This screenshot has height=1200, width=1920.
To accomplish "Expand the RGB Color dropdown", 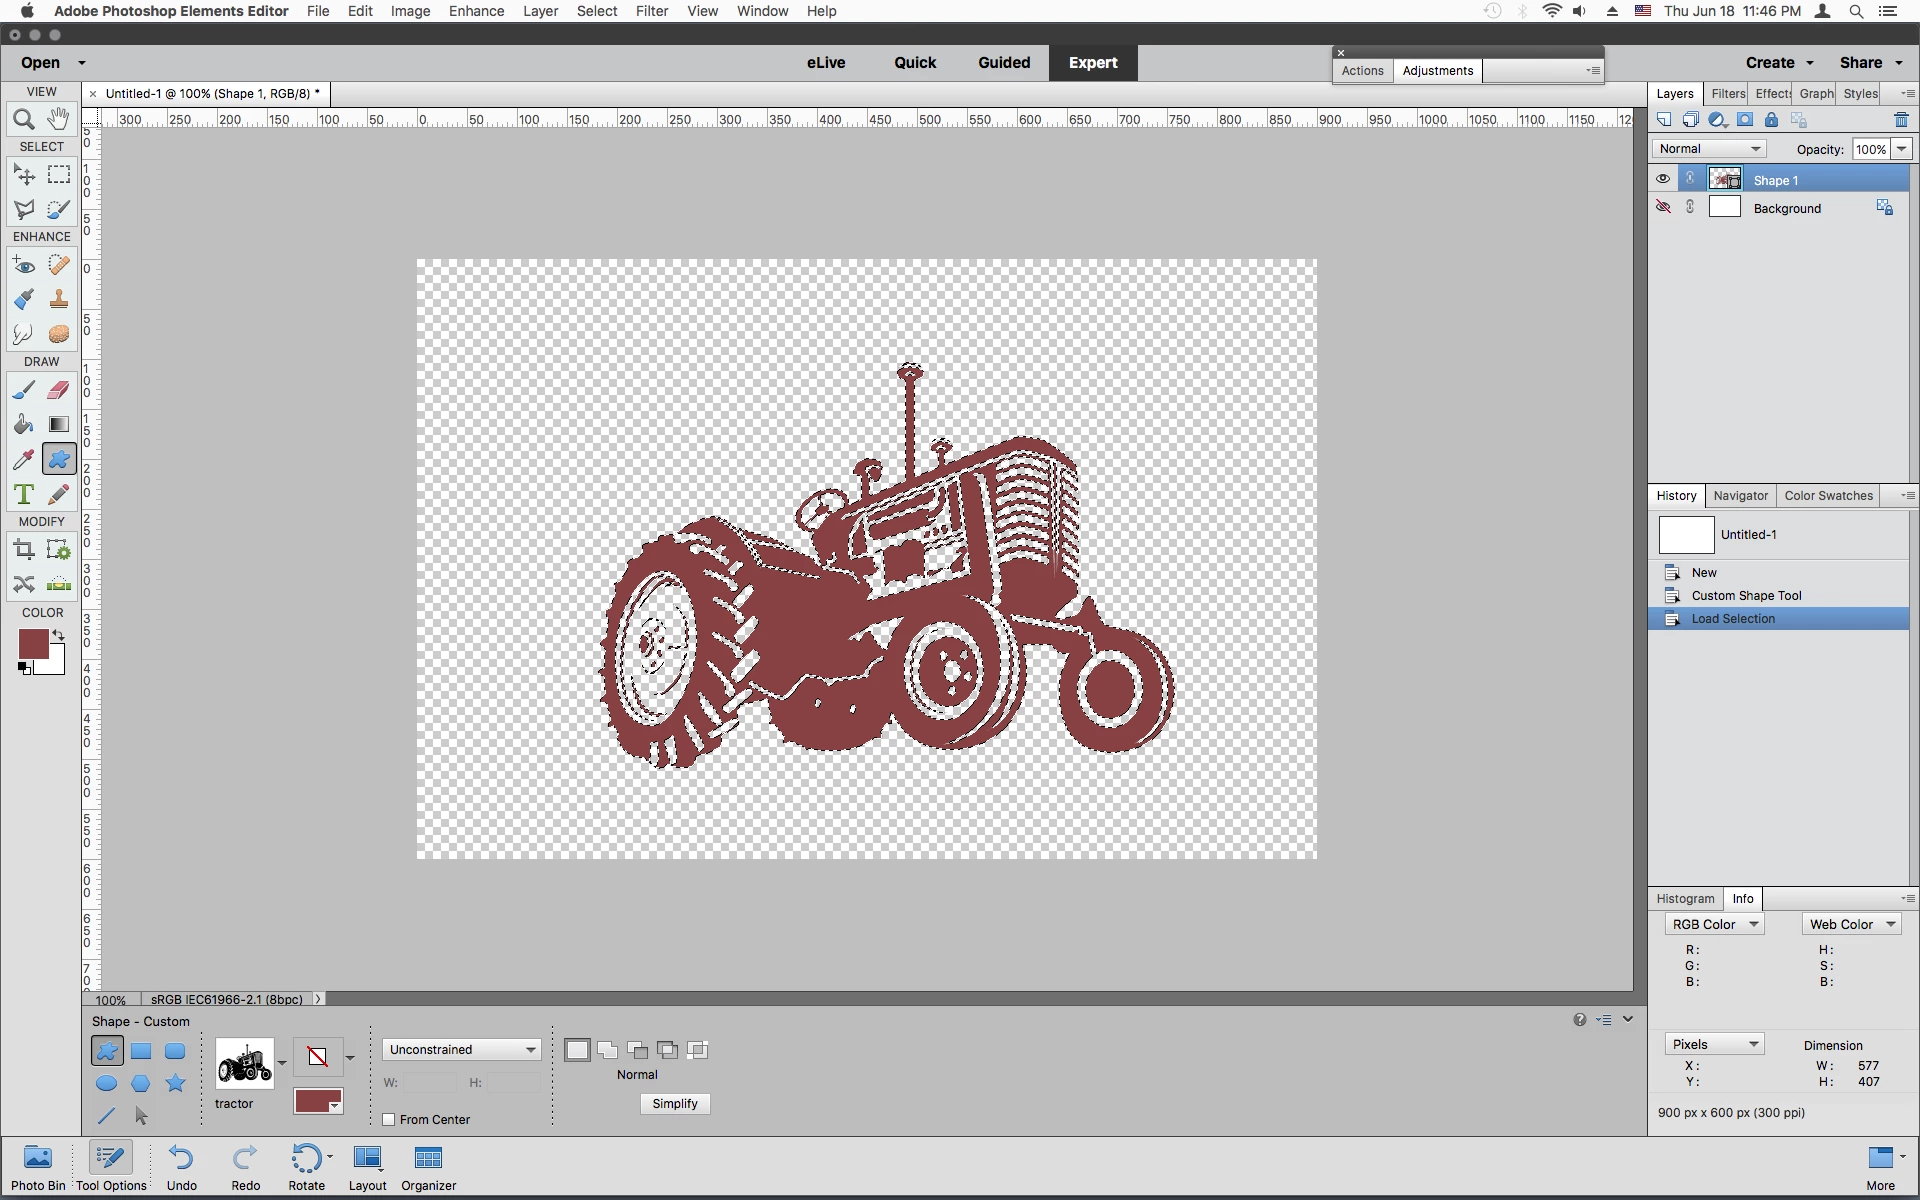I will point(1714,924).
